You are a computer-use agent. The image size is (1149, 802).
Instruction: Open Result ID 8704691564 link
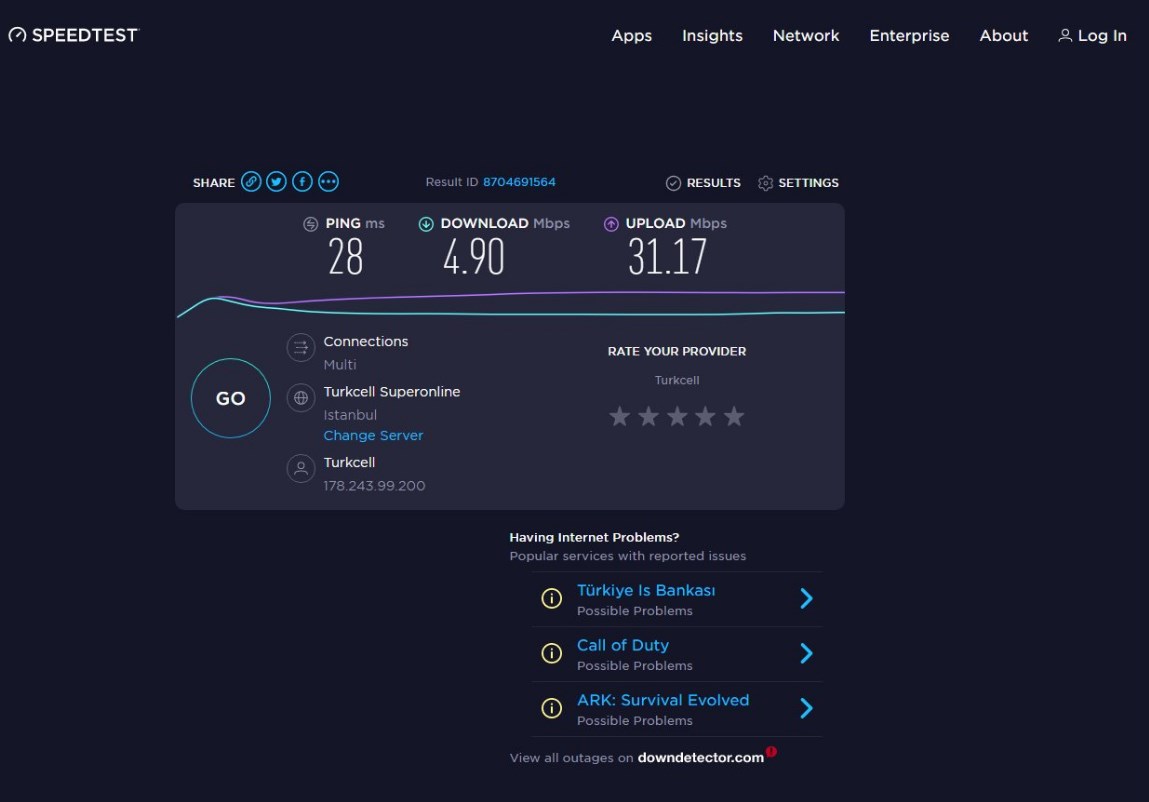[519, 182]
